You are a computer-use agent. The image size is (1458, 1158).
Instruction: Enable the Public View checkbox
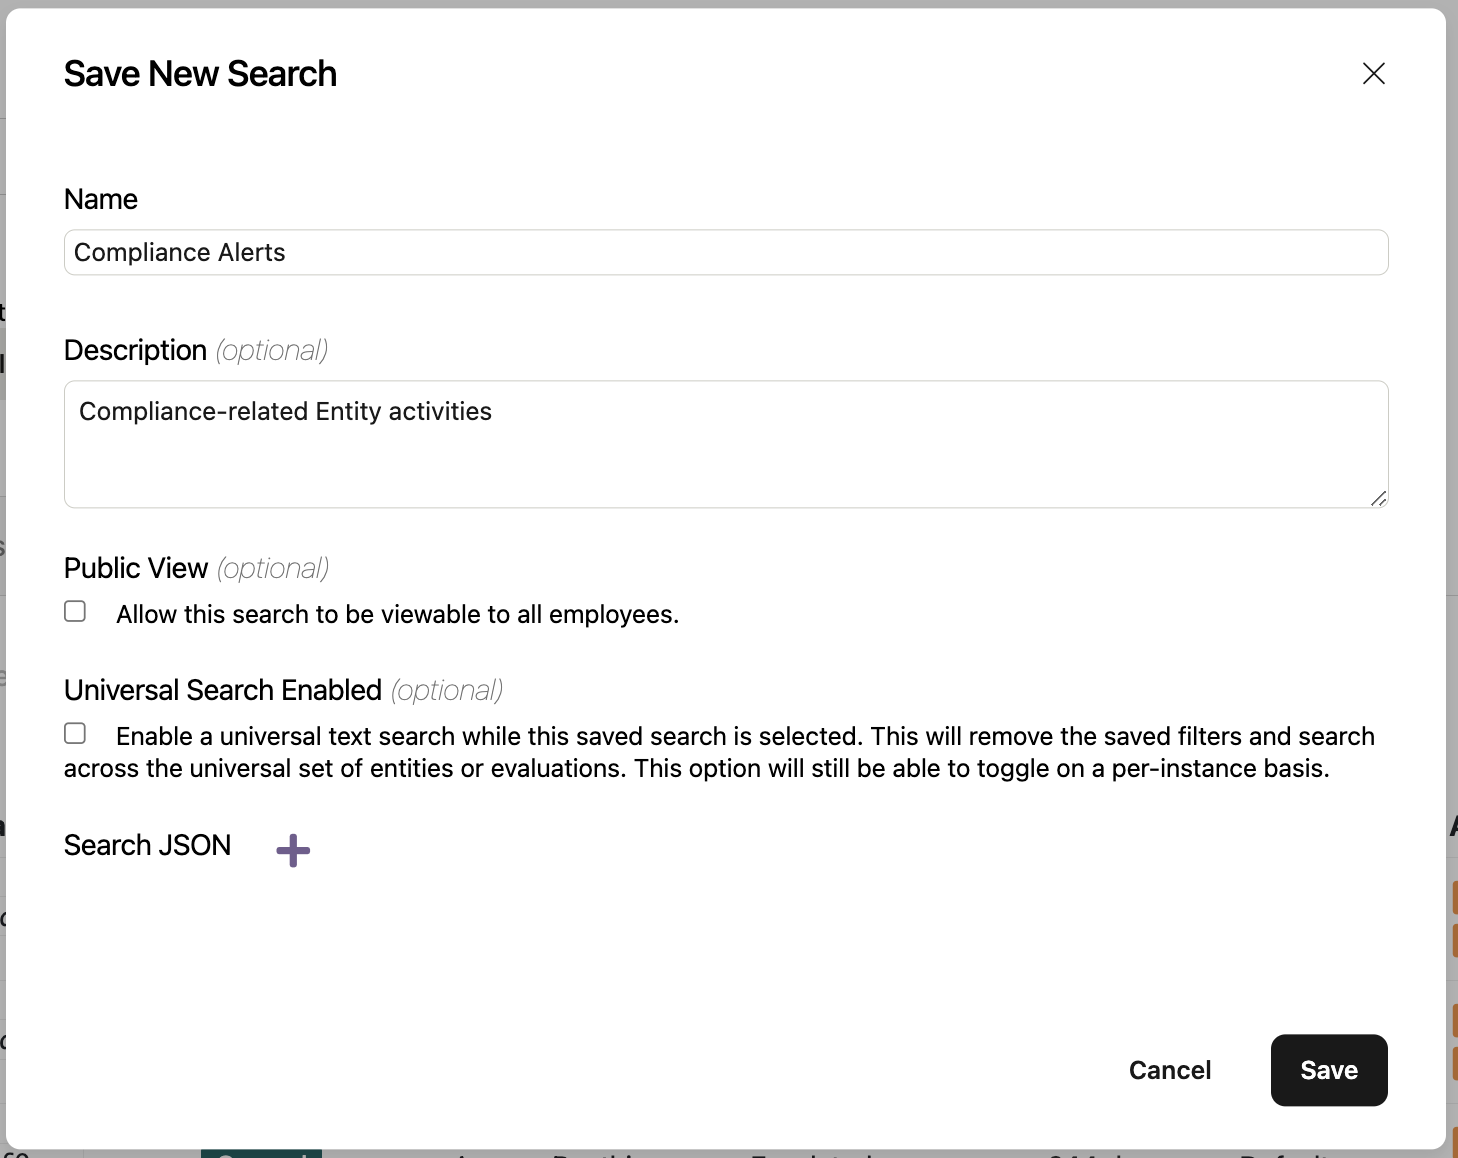(x=75, y=611)
